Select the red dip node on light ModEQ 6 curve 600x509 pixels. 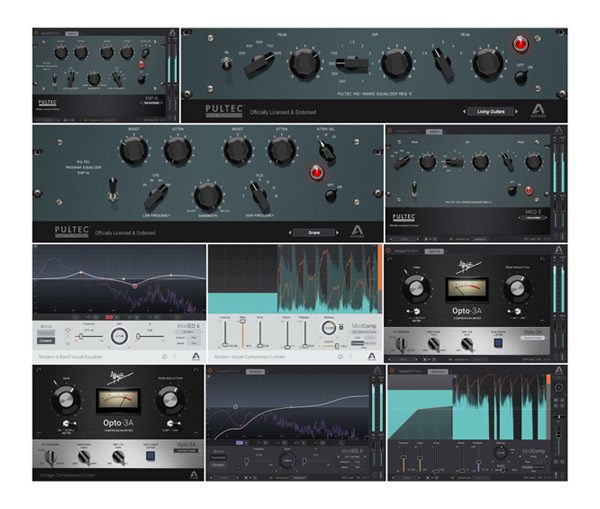[135, 286]
